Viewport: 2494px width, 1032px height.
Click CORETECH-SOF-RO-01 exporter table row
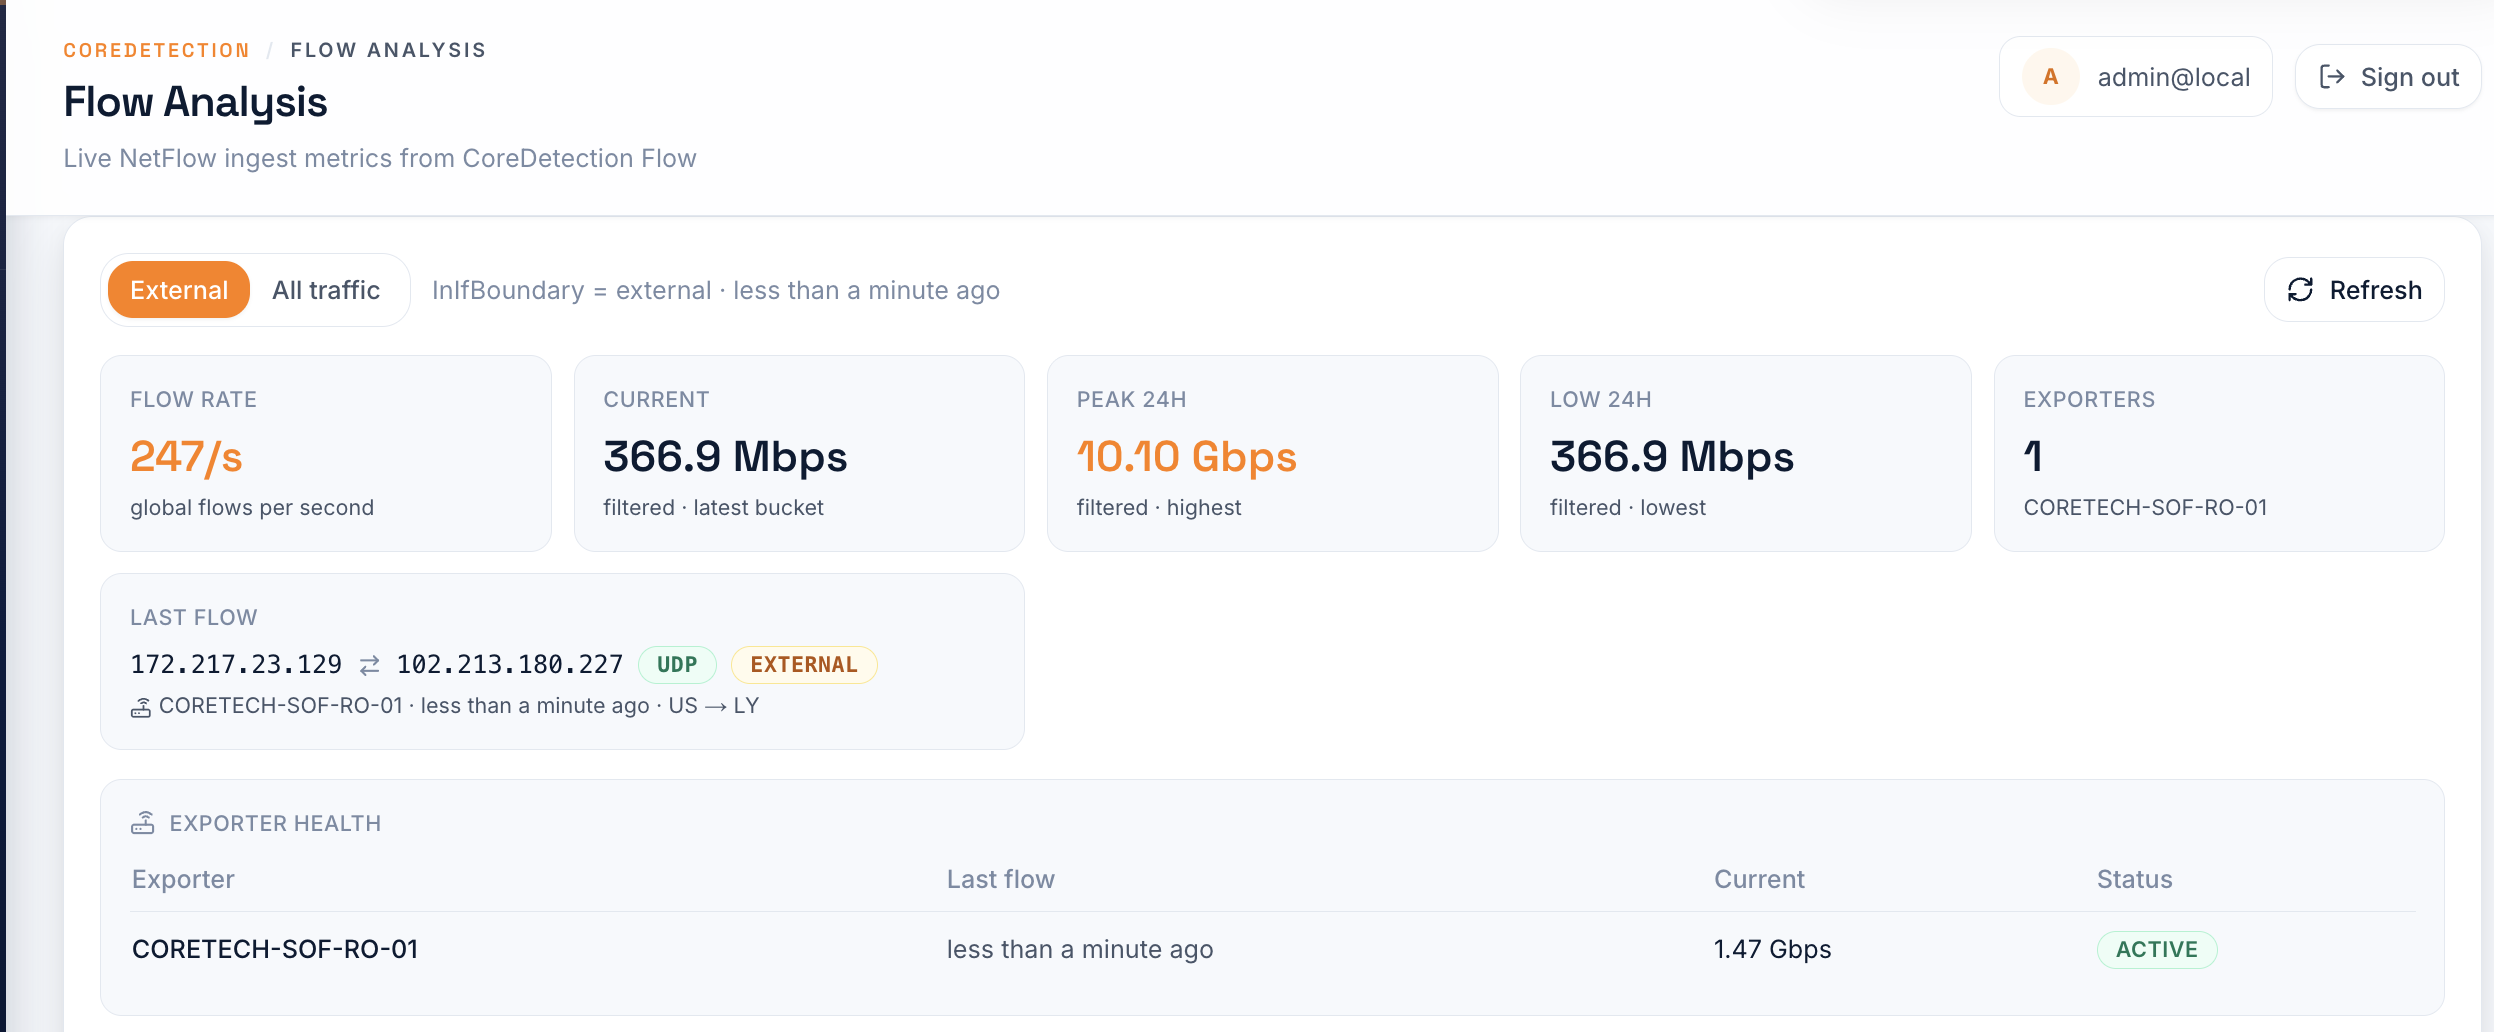[1272, 950]
